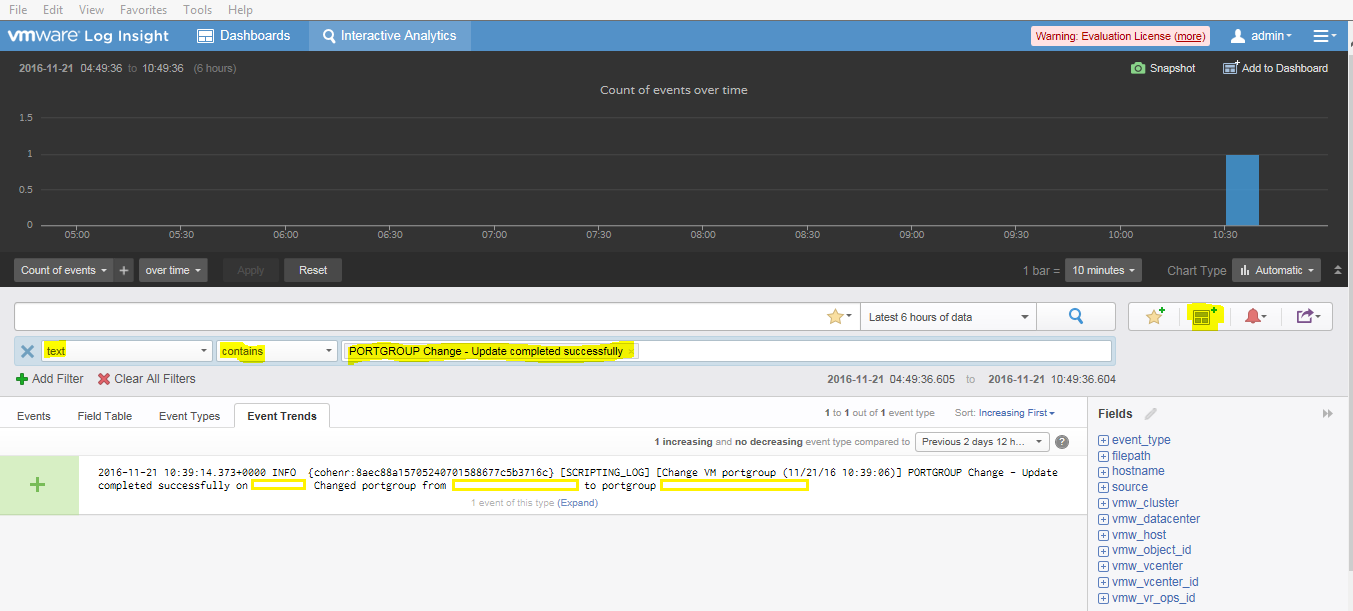Run the search with magnifier button
This screenshot has height=611, width=1353.
pos(1076,317)
